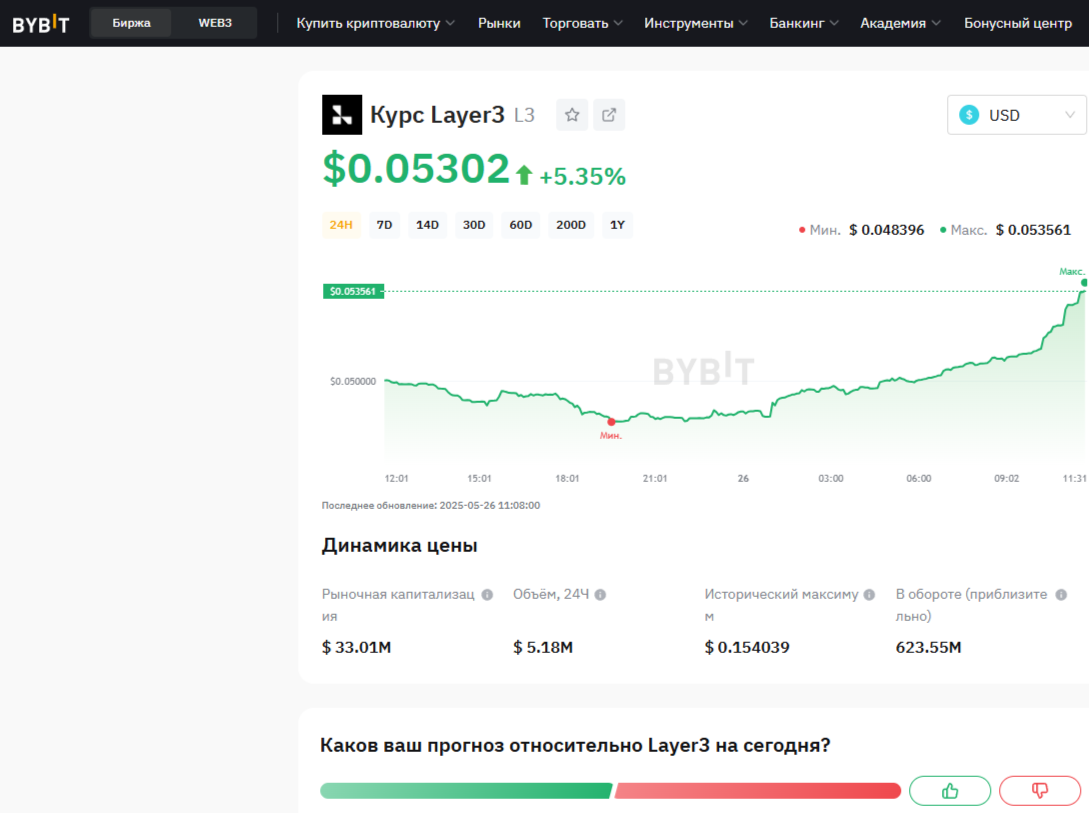Click the green Макс. point on chart
This screenshot has width=1089, height=813.
coord(1084,283)
